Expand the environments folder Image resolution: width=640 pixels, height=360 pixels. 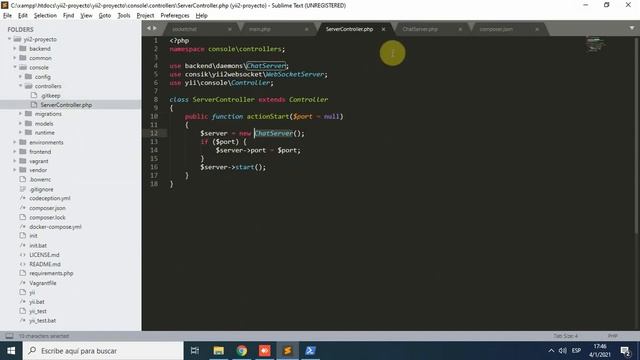15,142
